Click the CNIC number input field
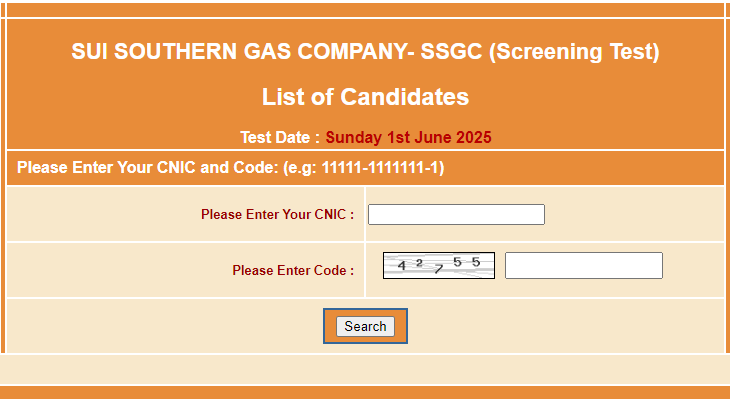This screenshot has width=733, height=399. point(456,214)
